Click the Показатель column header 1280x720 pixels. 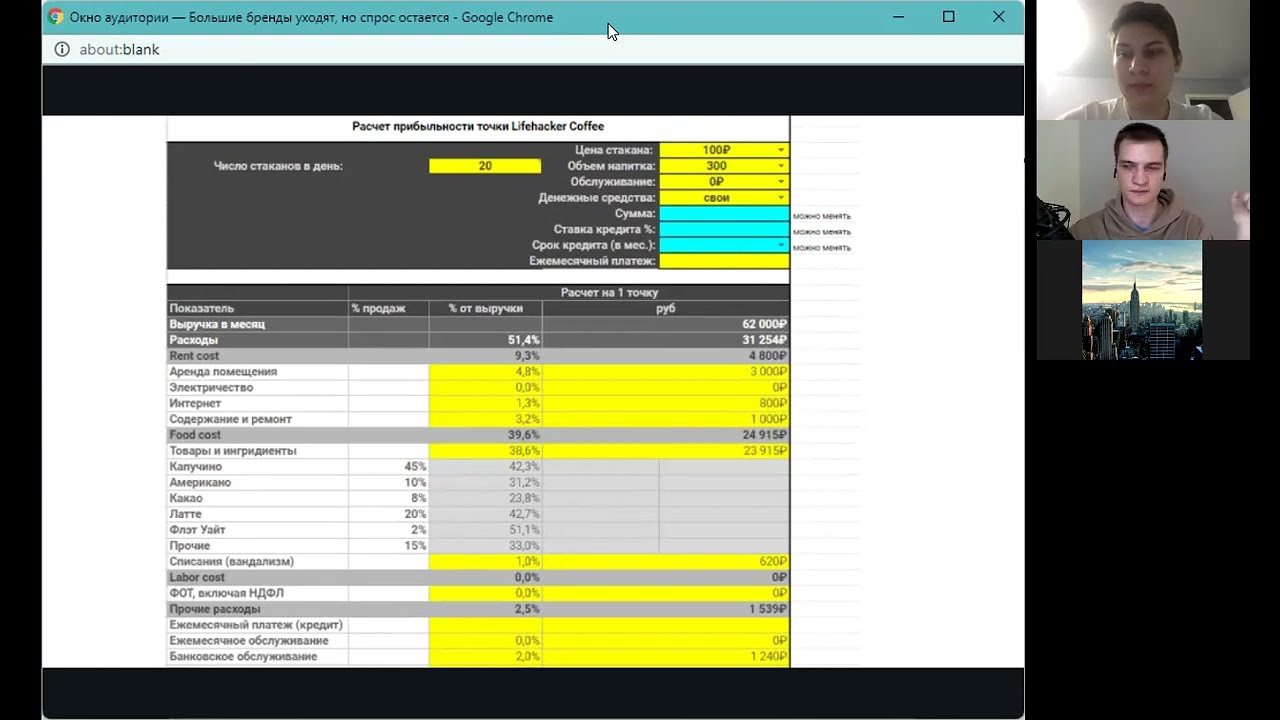201,309
